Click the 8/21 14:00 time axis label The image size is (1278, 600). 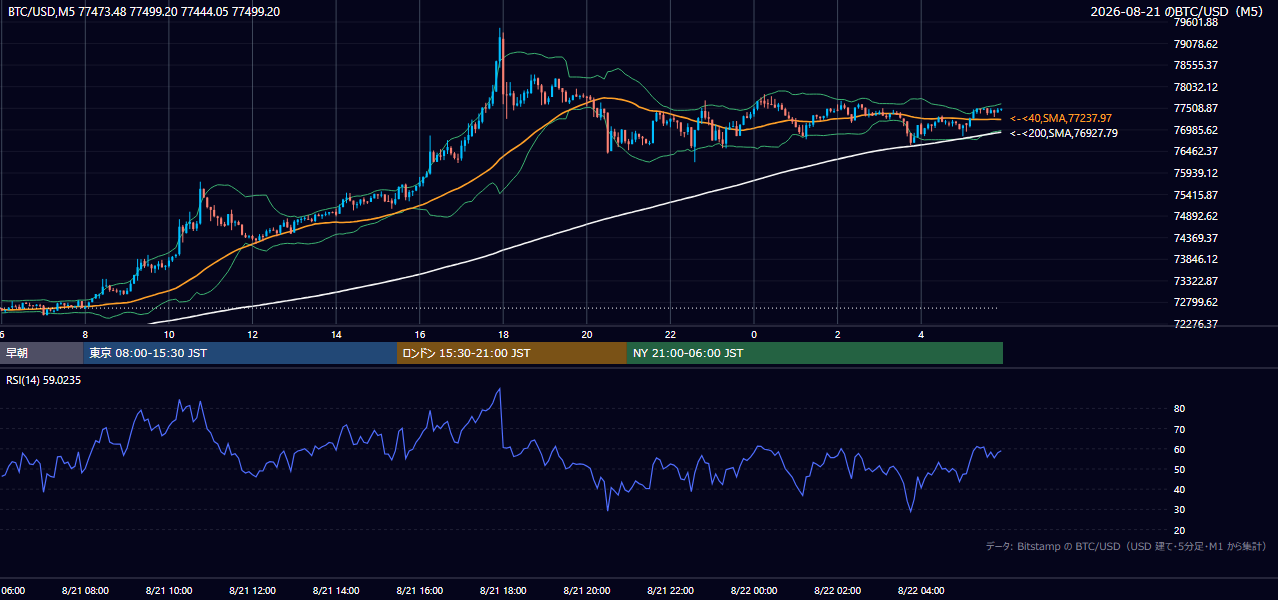(336, 591)
